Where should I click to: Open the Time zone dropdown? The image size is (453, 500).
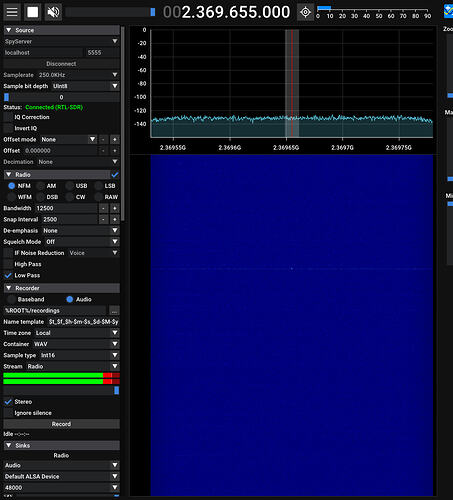coord(77,333)
